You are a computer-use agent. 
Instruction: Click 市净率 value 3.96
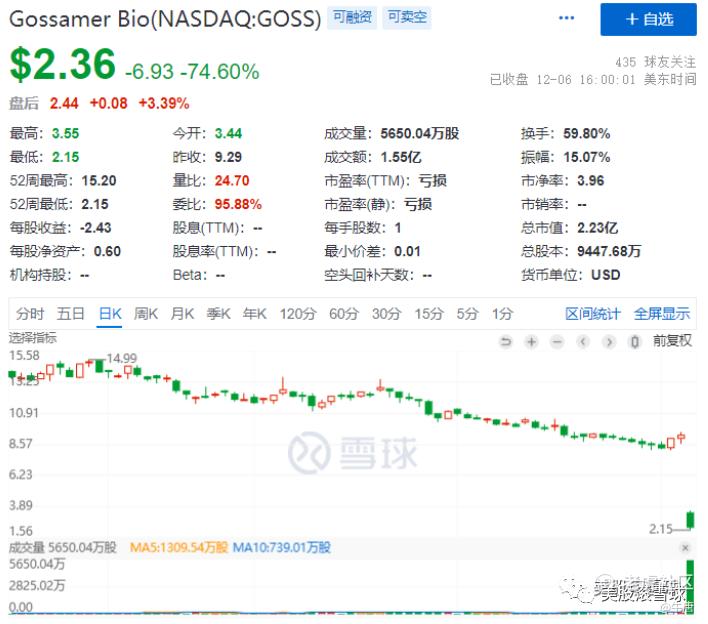pyautogui.click(x=590, y=181)
